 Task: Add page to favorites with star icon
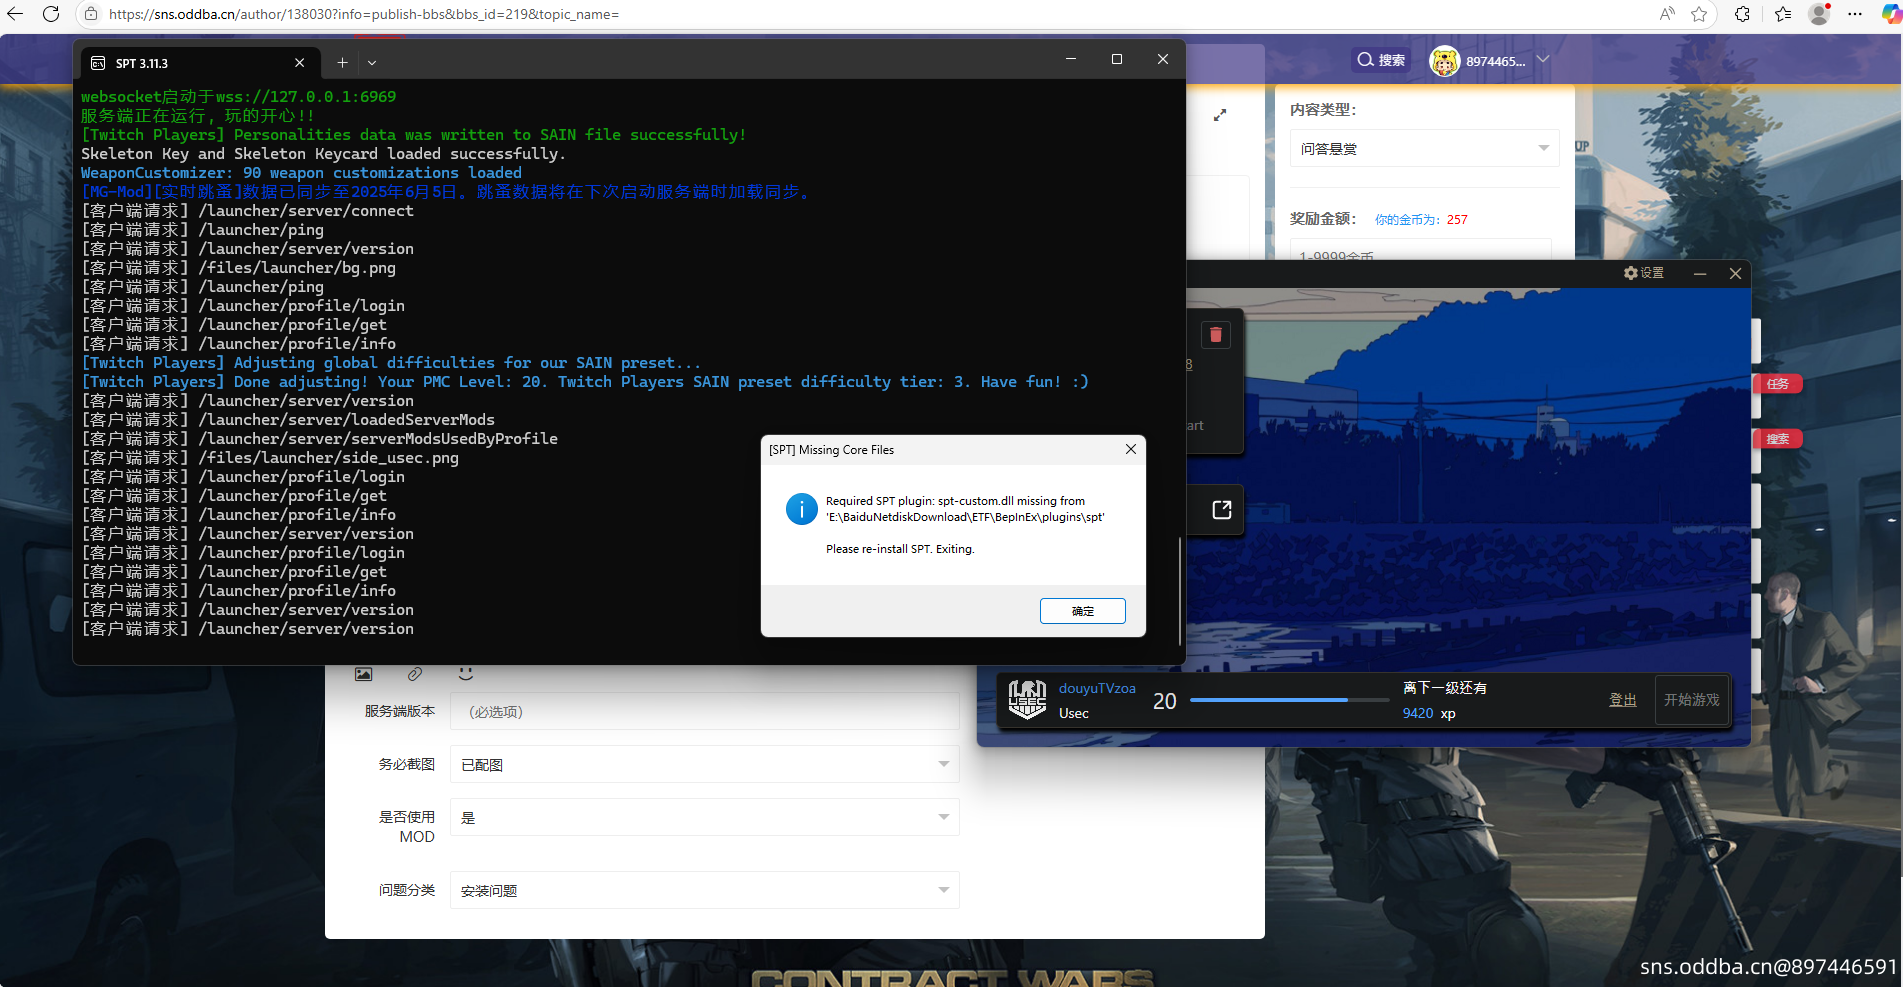[1699, 14]
